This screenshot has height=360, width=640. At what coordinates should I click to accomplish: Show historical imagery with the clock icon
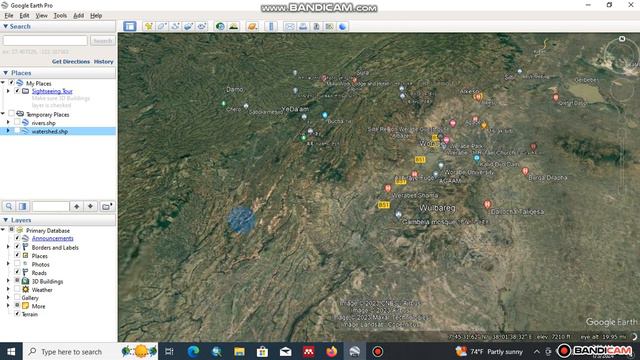220,27
